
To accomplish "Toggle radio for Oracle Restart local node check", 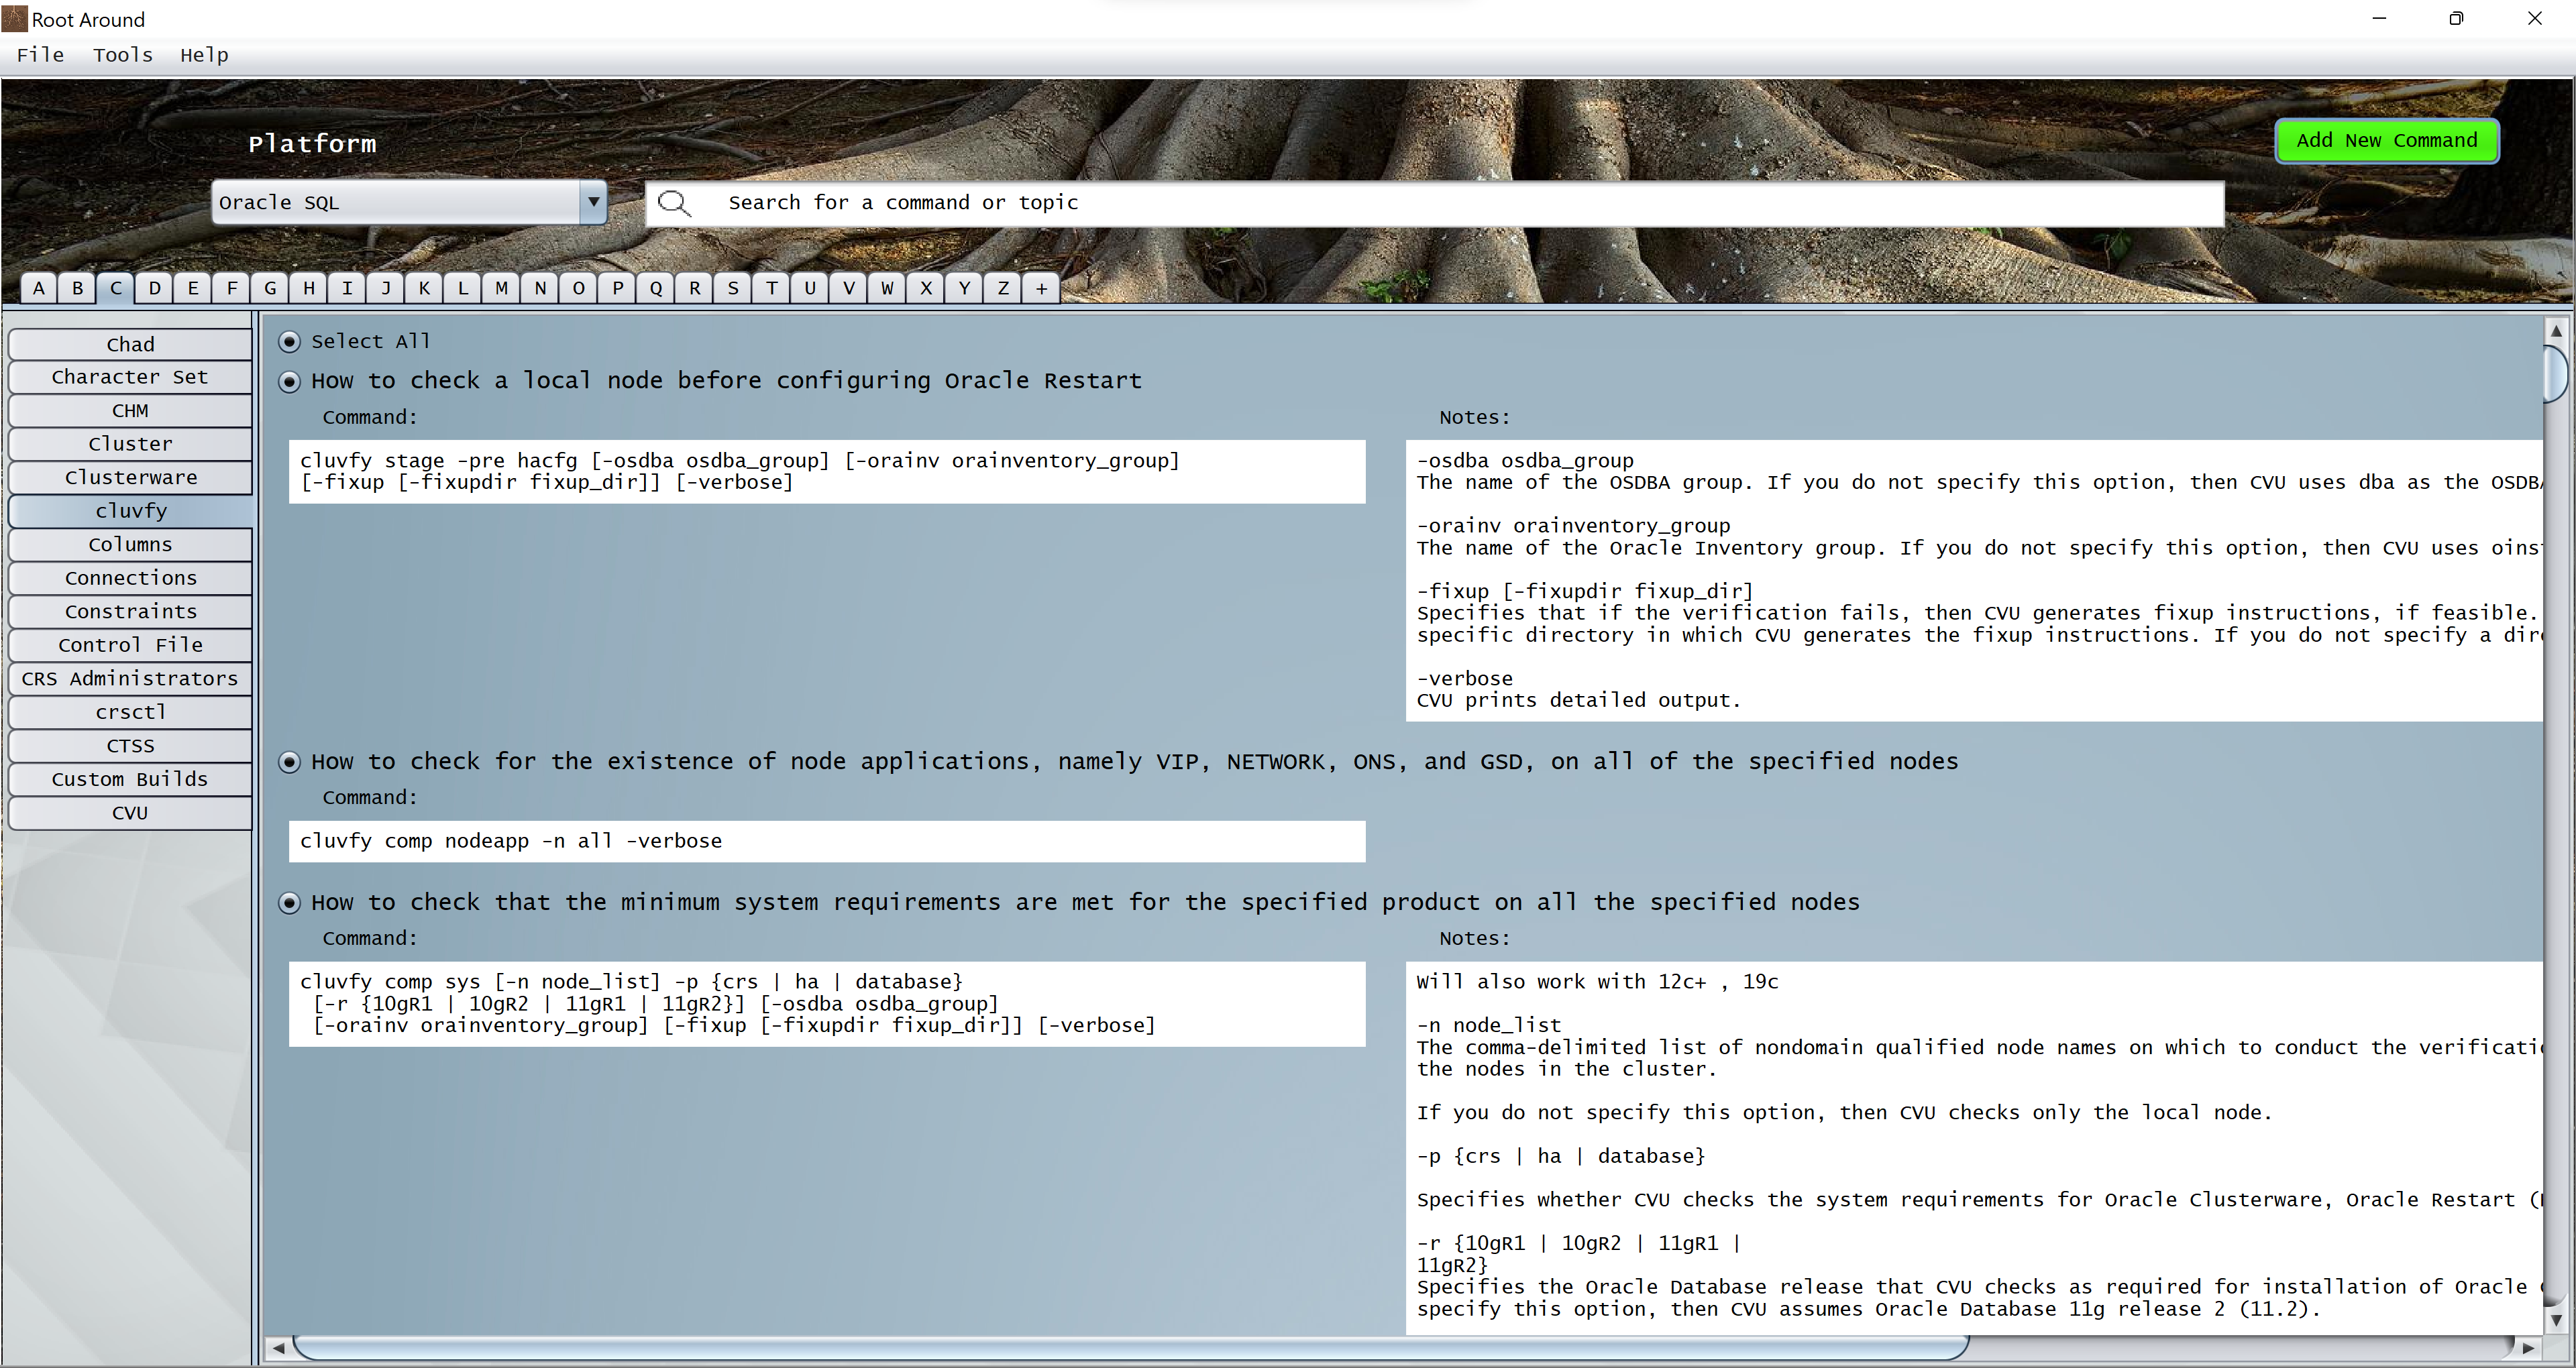I will tap(289, 382).
